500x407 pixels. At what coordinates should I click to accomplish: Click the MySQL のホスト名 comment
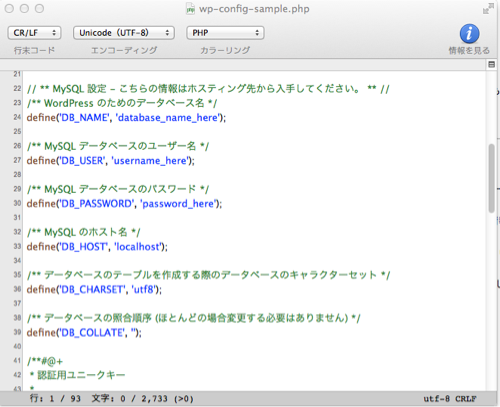point(84,232)
